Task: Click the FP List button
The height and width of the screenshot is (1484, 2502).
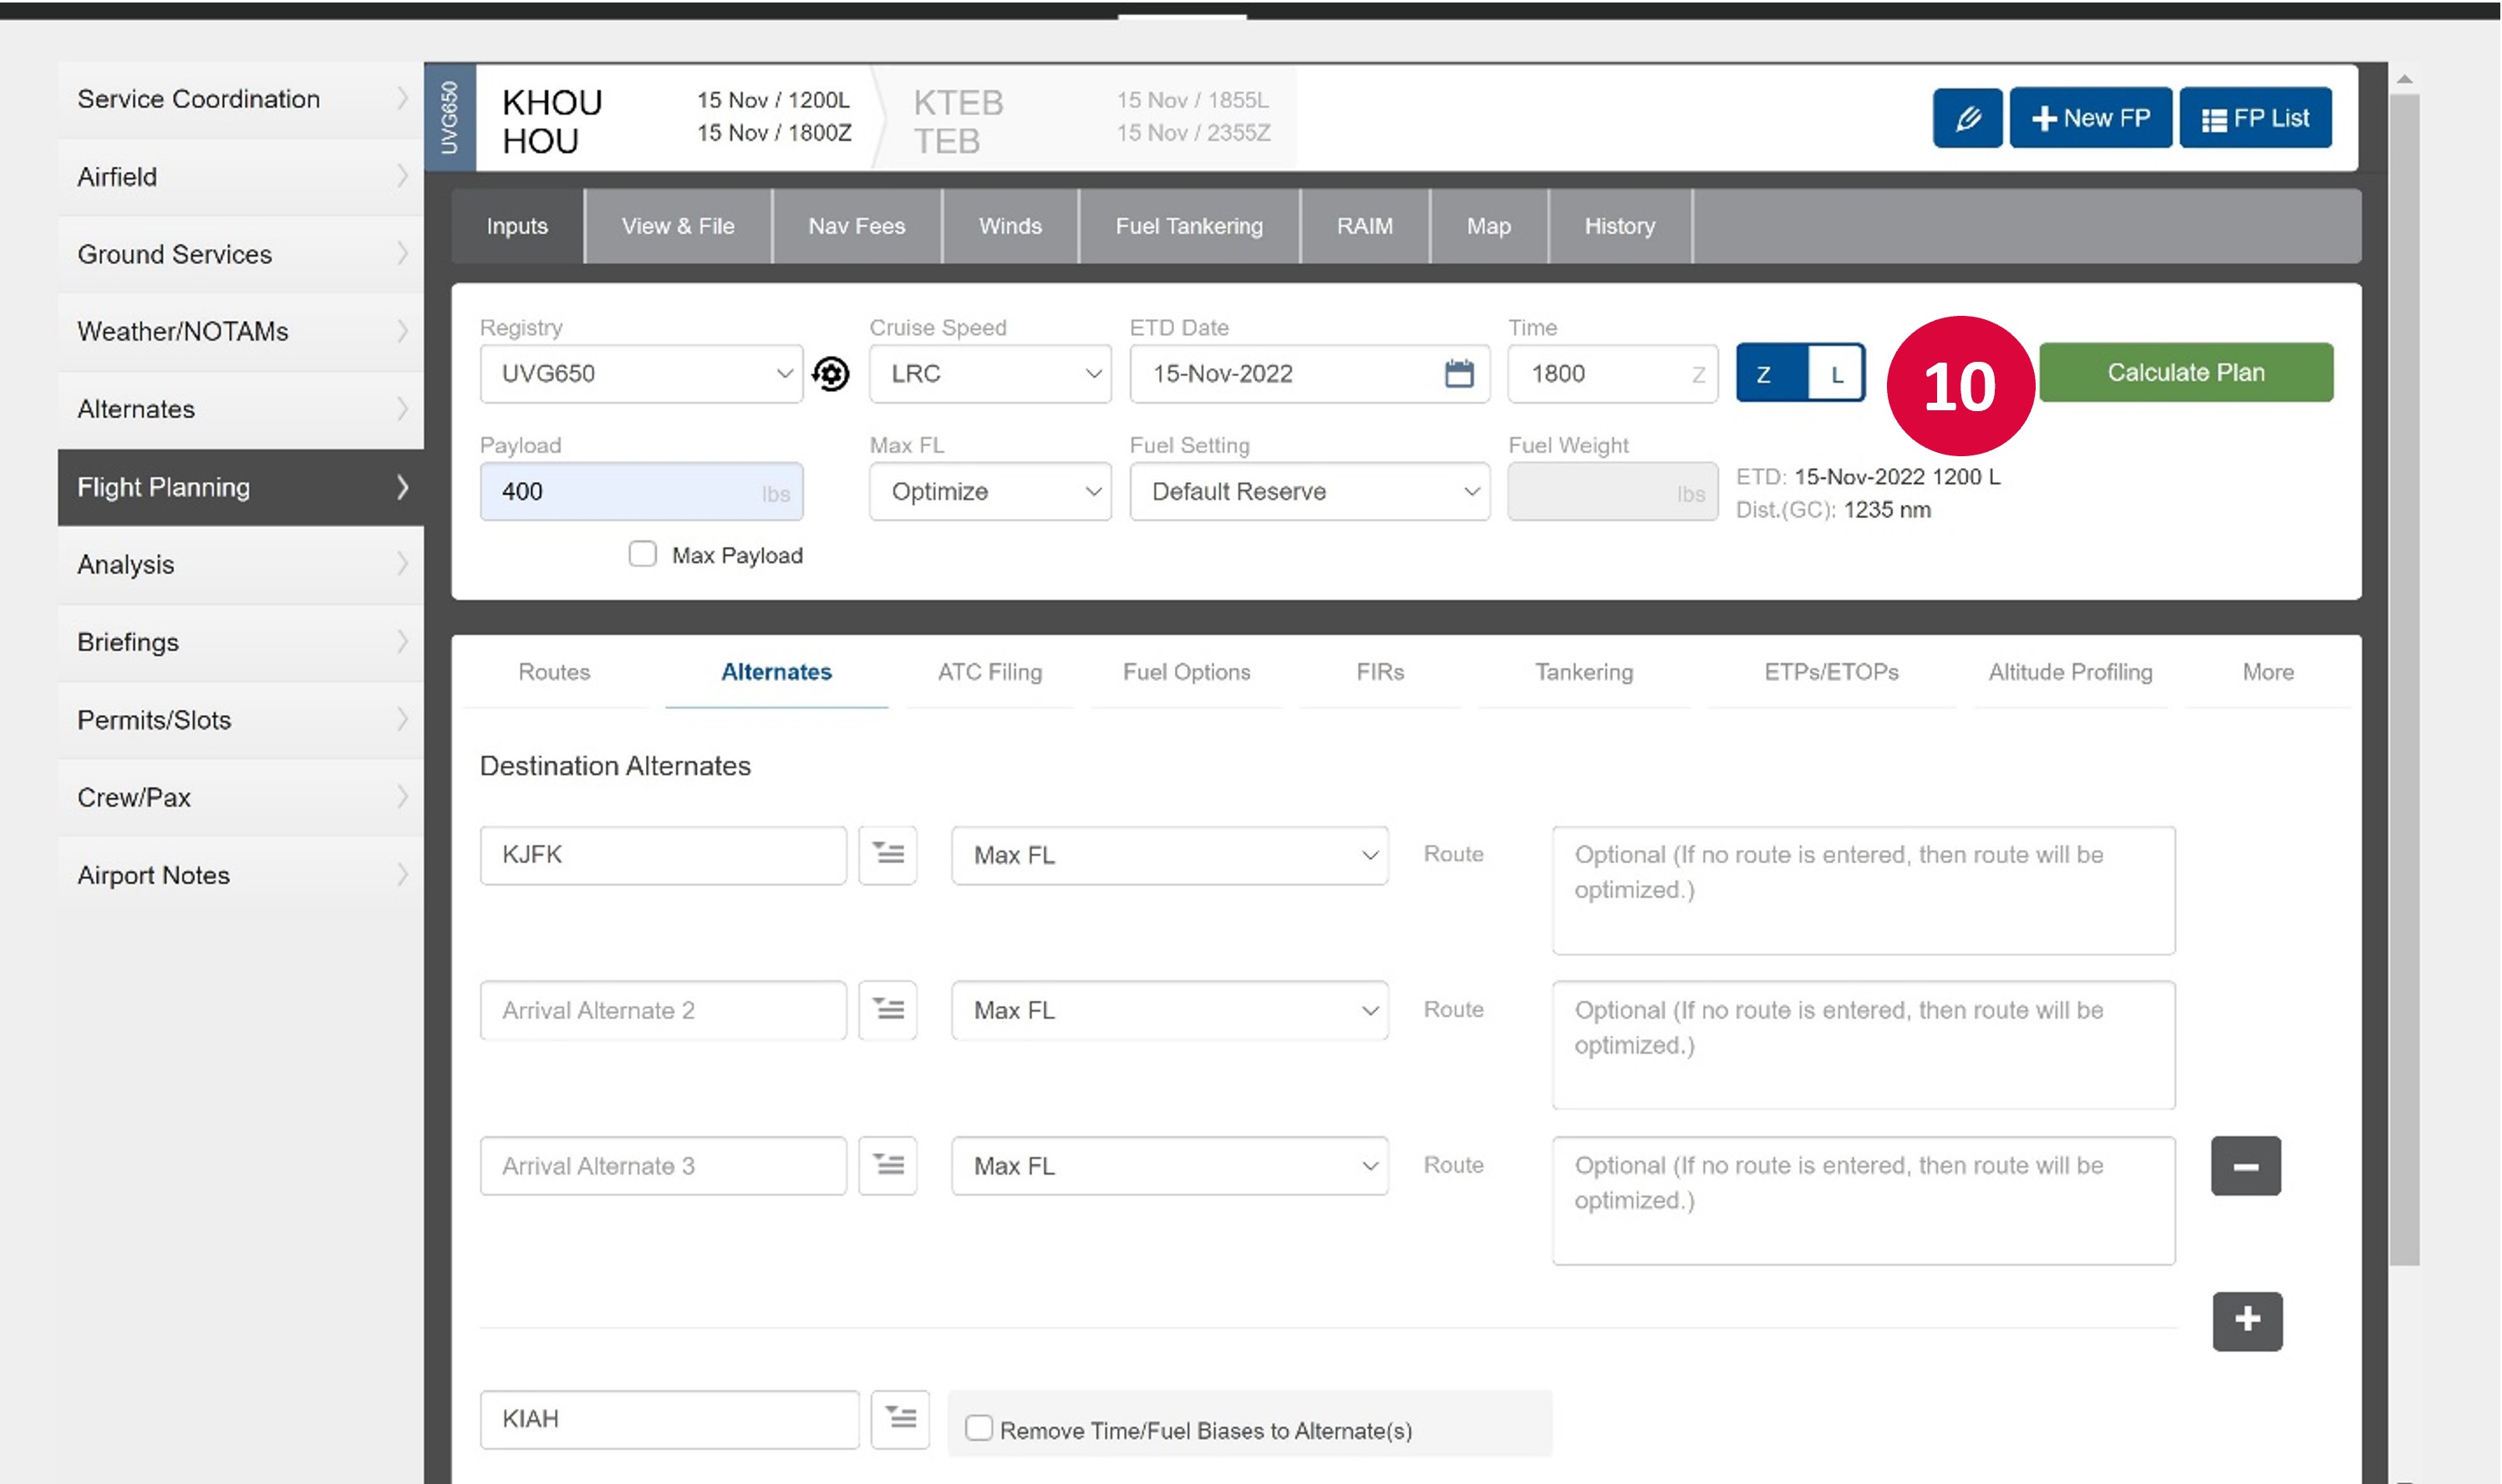Action: click(2255, 118)
